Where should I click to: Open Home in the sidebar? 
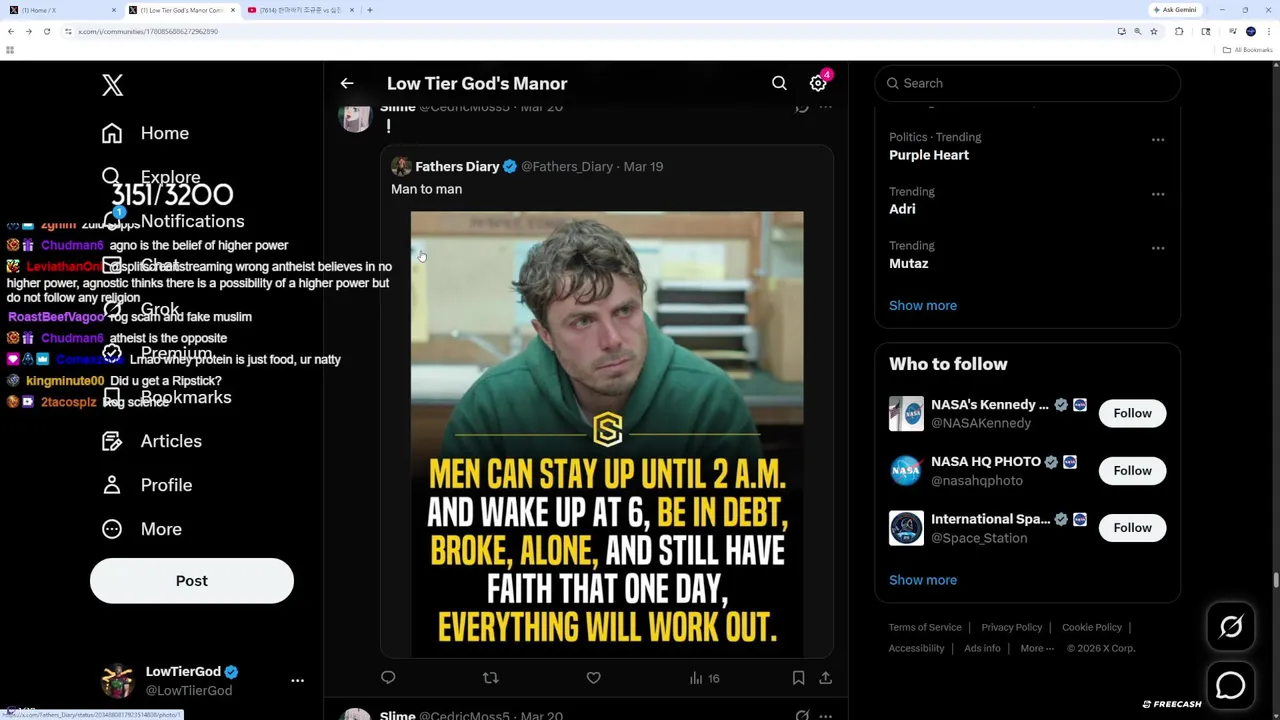click(x=145, y=133)
